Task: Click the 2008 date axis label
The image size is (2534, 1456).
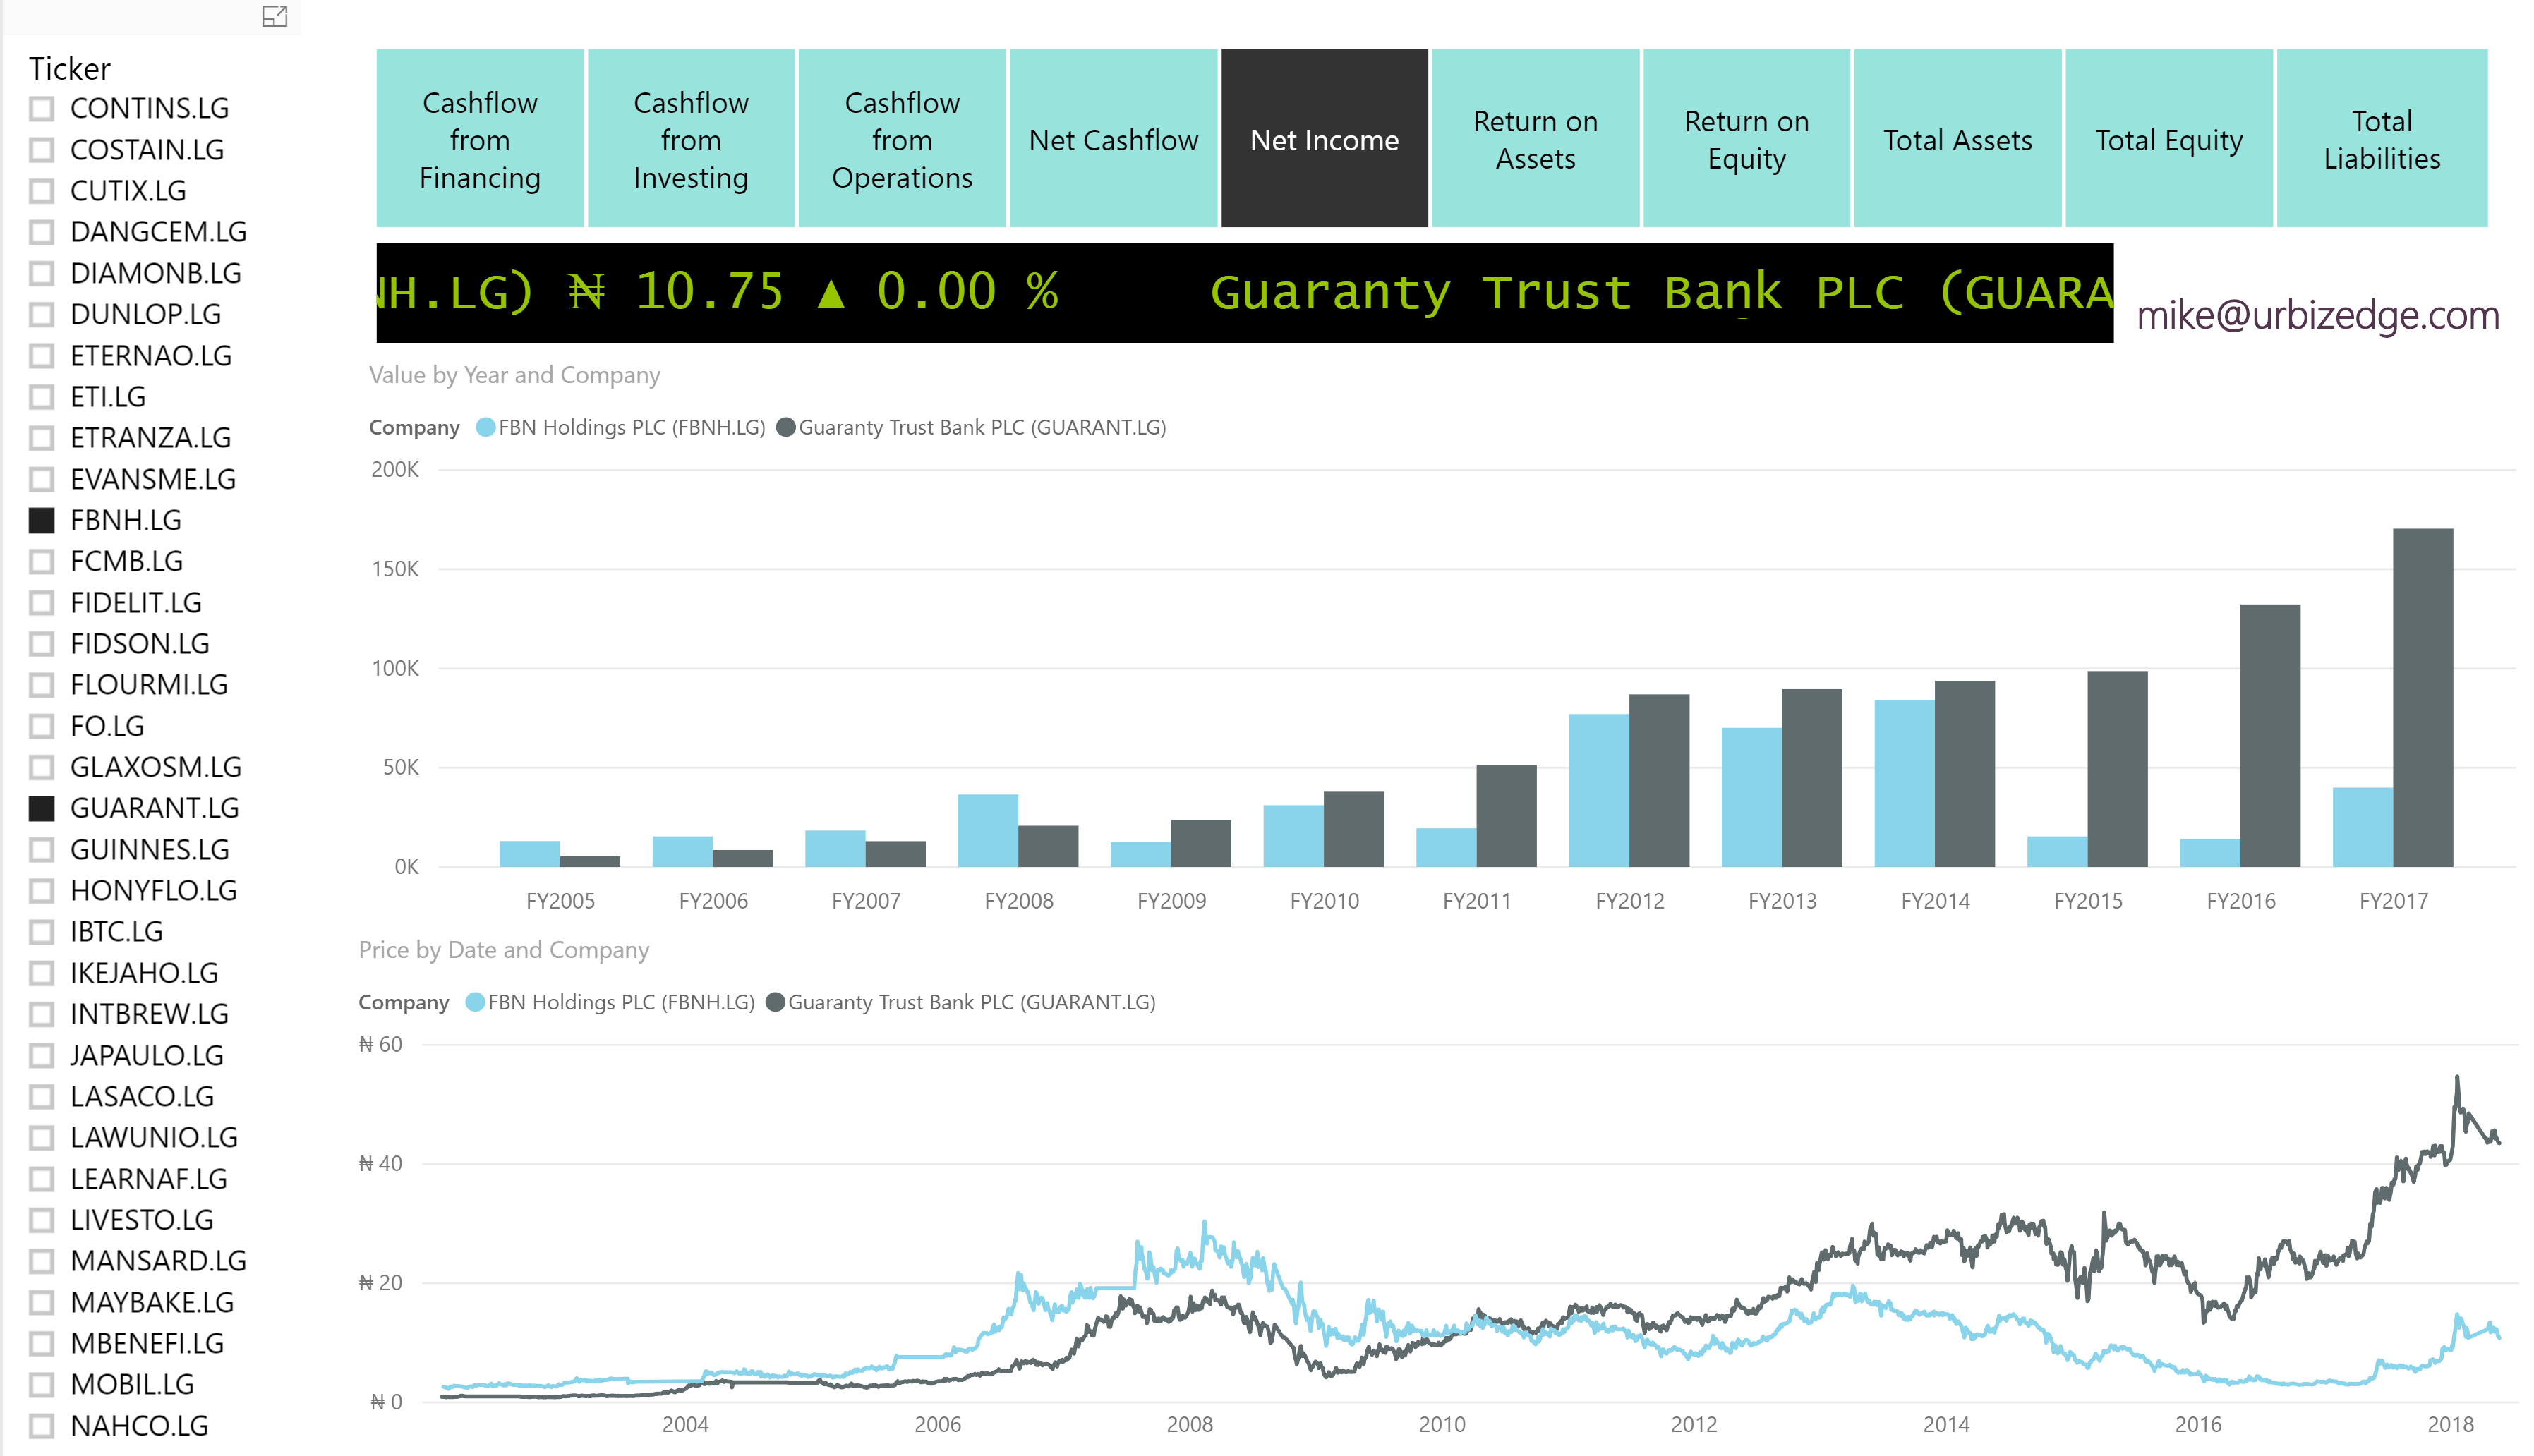Action: click(x=1190, y=1424)
